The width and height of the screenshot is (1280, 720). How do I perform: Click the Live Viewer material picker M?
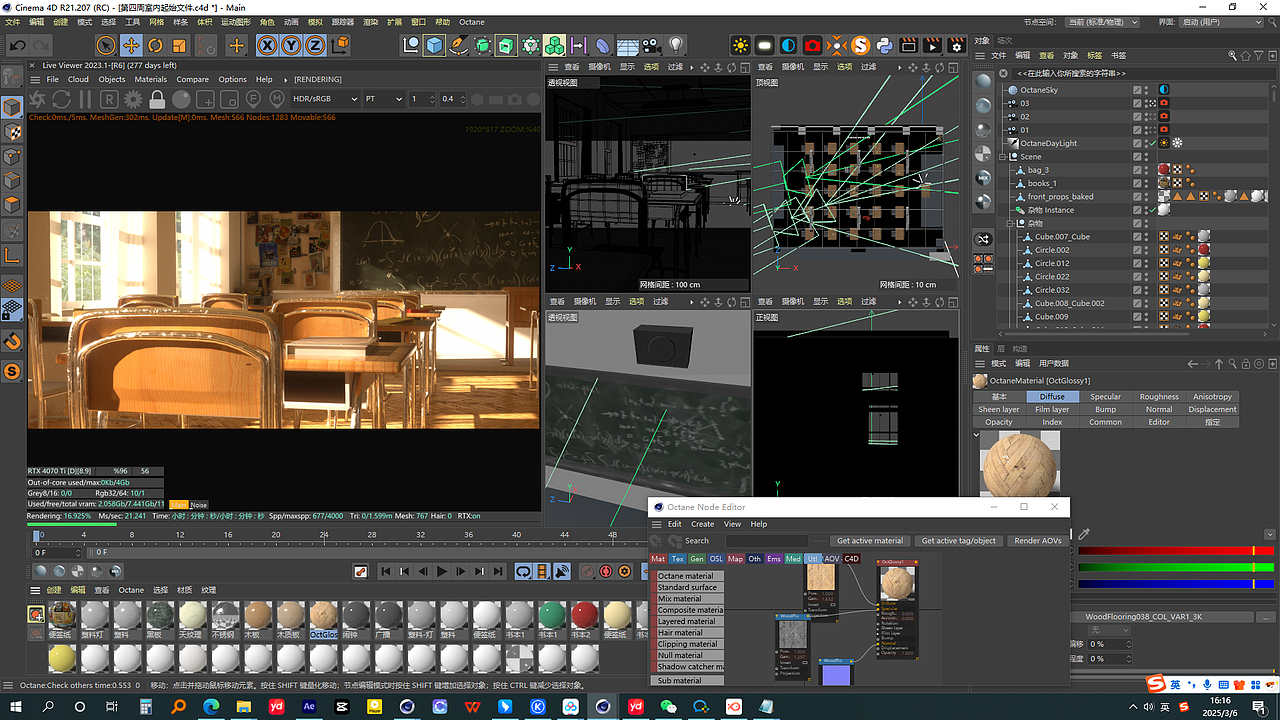point(277,99)
